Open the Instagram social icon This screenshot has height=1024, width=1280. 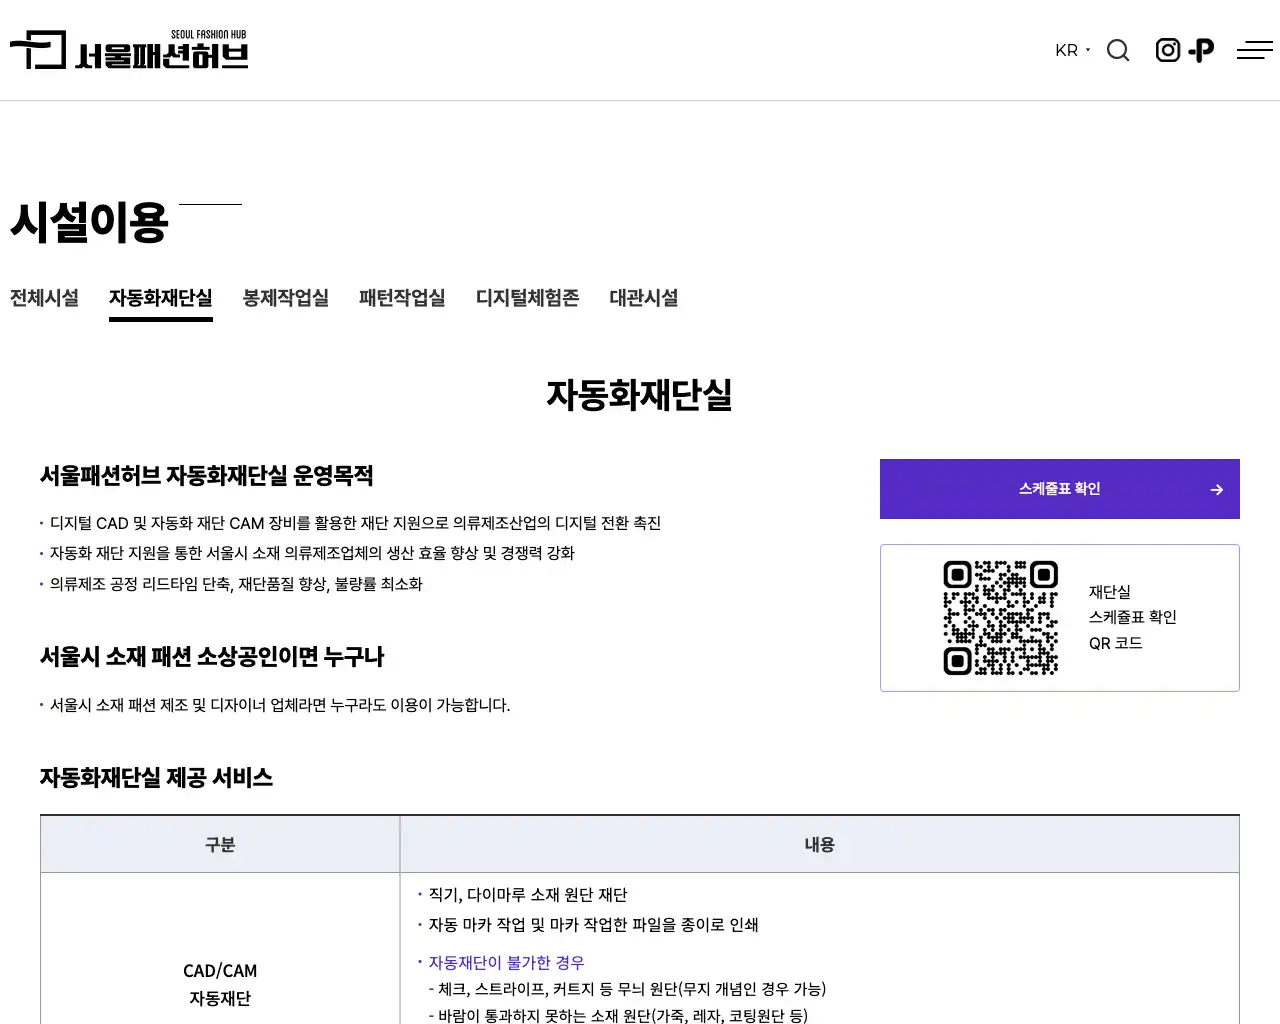1167,49
